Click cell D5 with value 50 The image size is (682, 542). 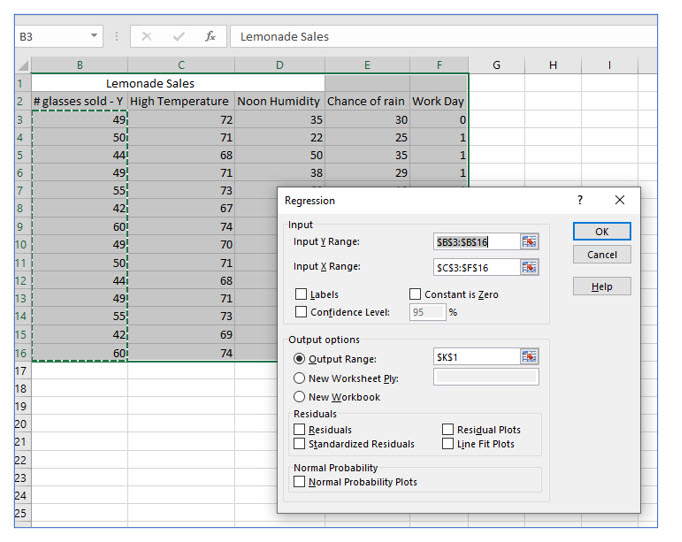point(280,155)
